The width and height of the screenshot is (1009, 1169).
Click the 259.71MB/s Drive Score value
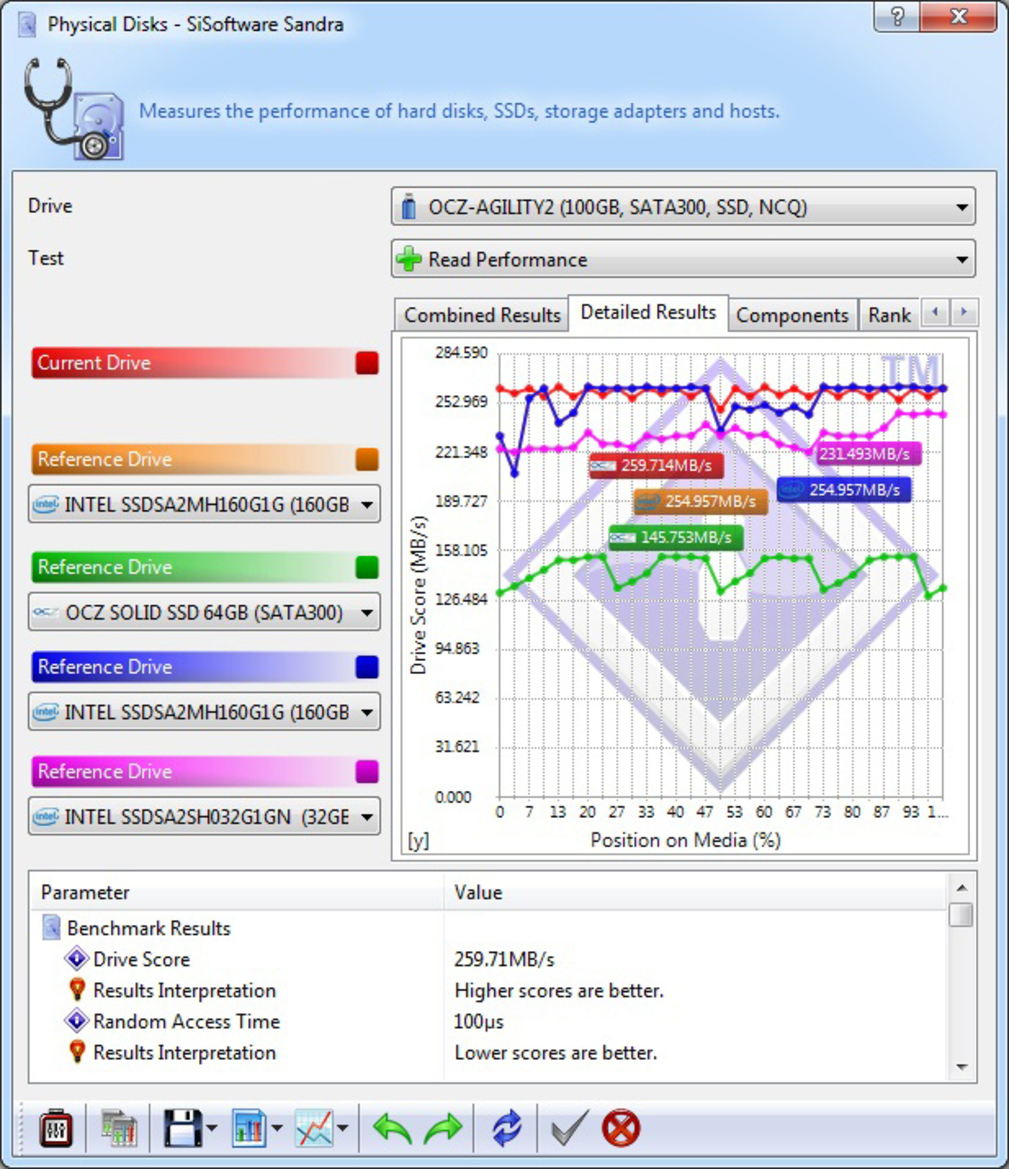(504, 960)
